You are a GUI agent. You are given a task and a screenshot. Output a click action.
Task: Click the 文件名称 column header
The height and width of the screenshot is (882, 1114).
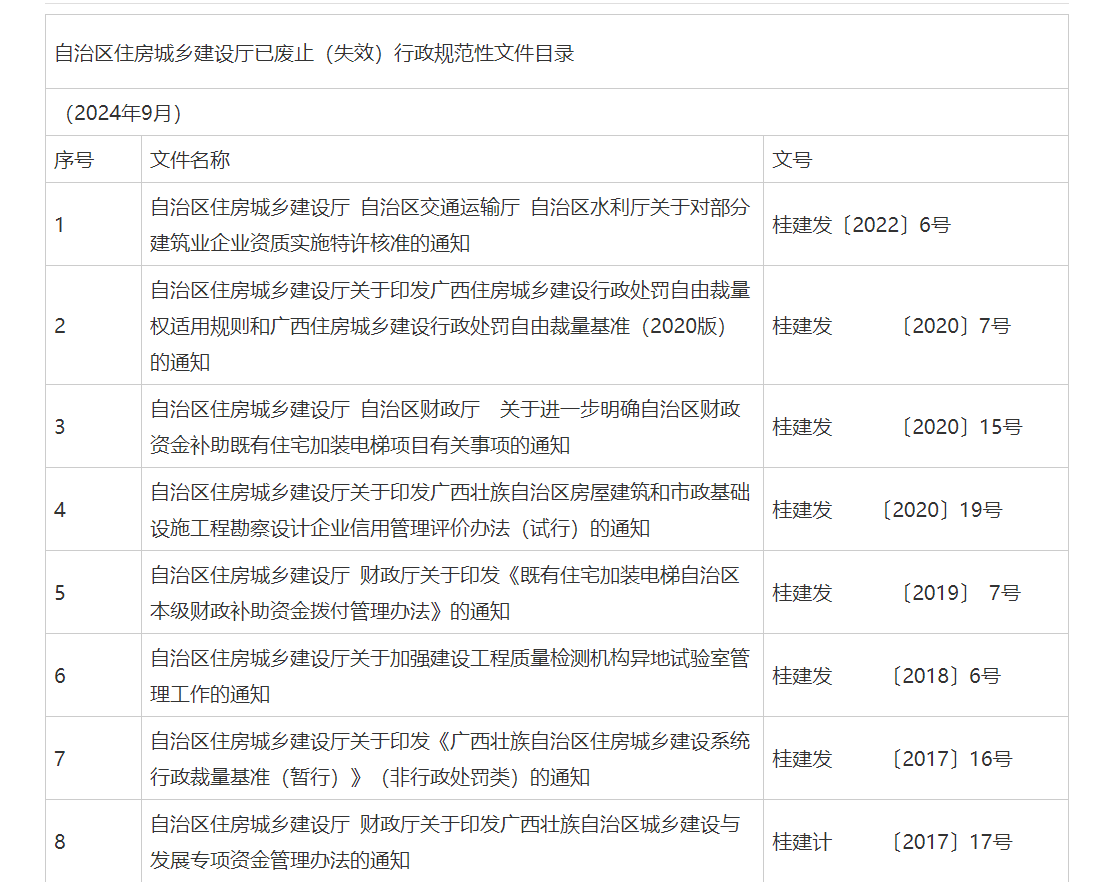(190, 160)
